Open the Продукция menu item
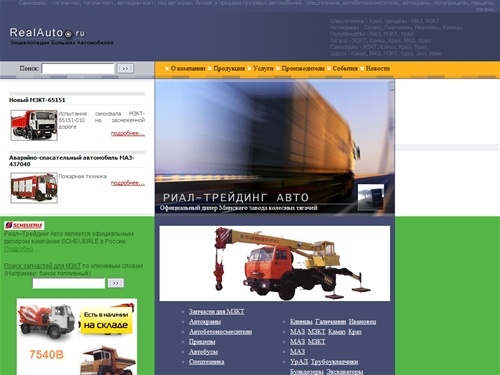 point(229,68)
